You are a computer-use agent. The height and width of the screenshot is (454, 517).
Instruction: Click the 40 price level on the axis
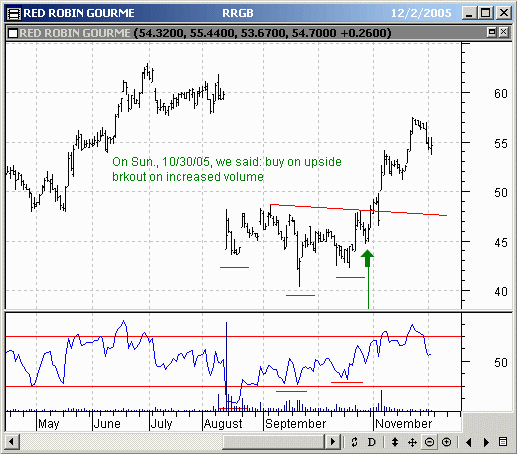(501, 292)
